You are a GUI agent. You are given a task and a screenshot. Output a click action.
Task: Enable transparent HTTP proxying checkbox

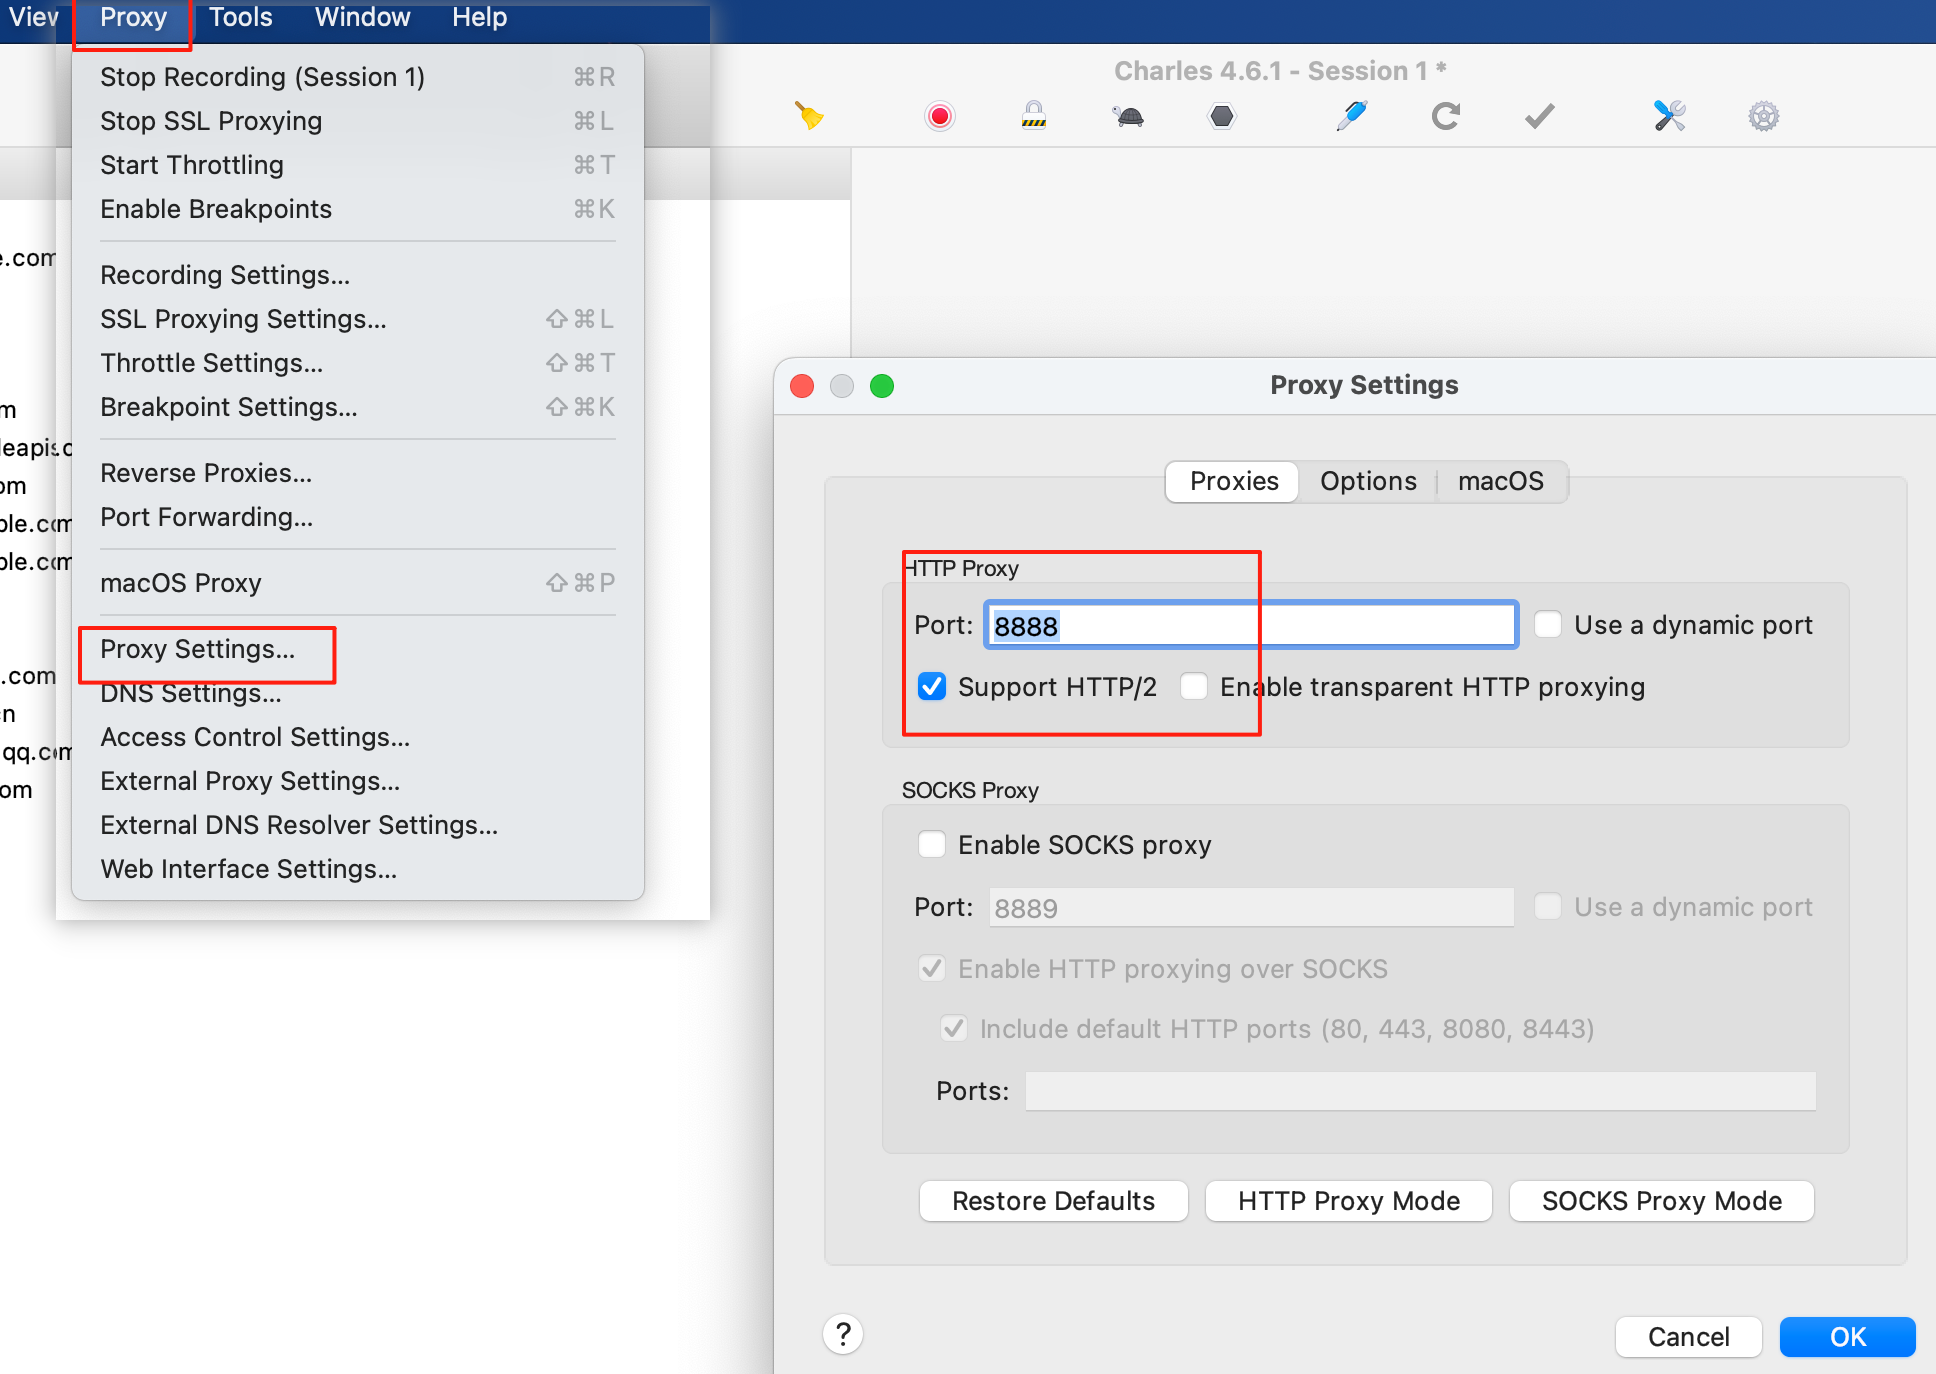tap(1194, 687)
